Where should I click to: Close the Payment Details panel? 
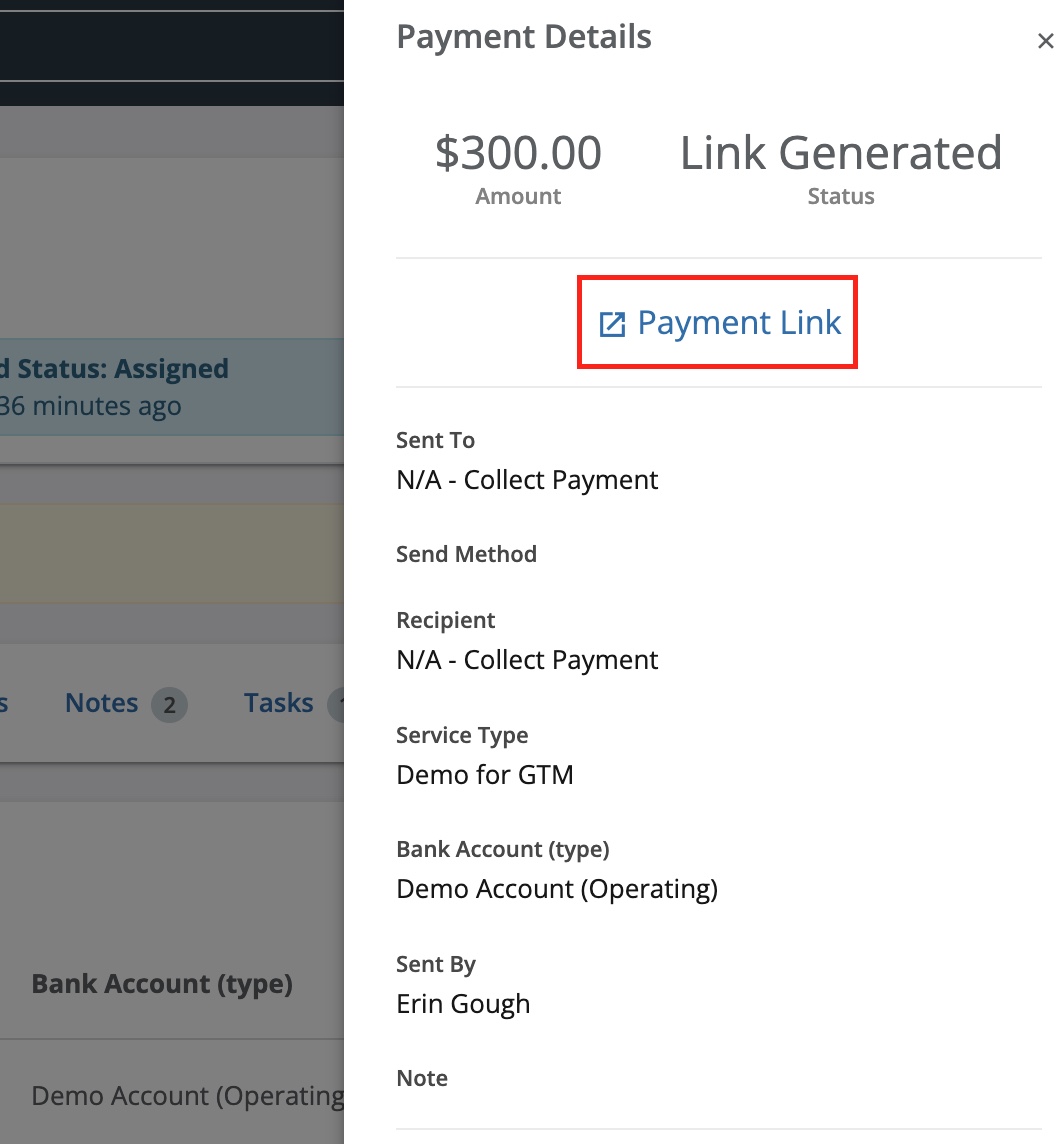1045,41
